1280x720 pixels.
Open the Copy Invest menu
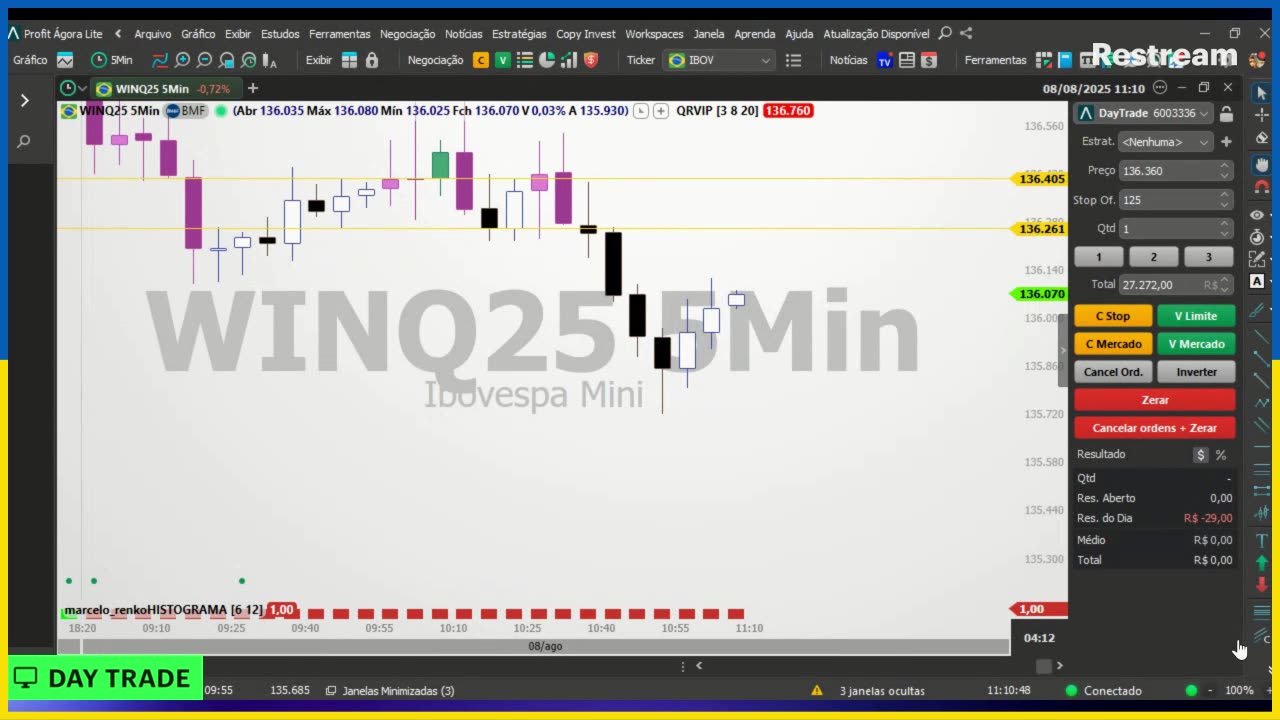pyautogui.click(x=586, y=33)
